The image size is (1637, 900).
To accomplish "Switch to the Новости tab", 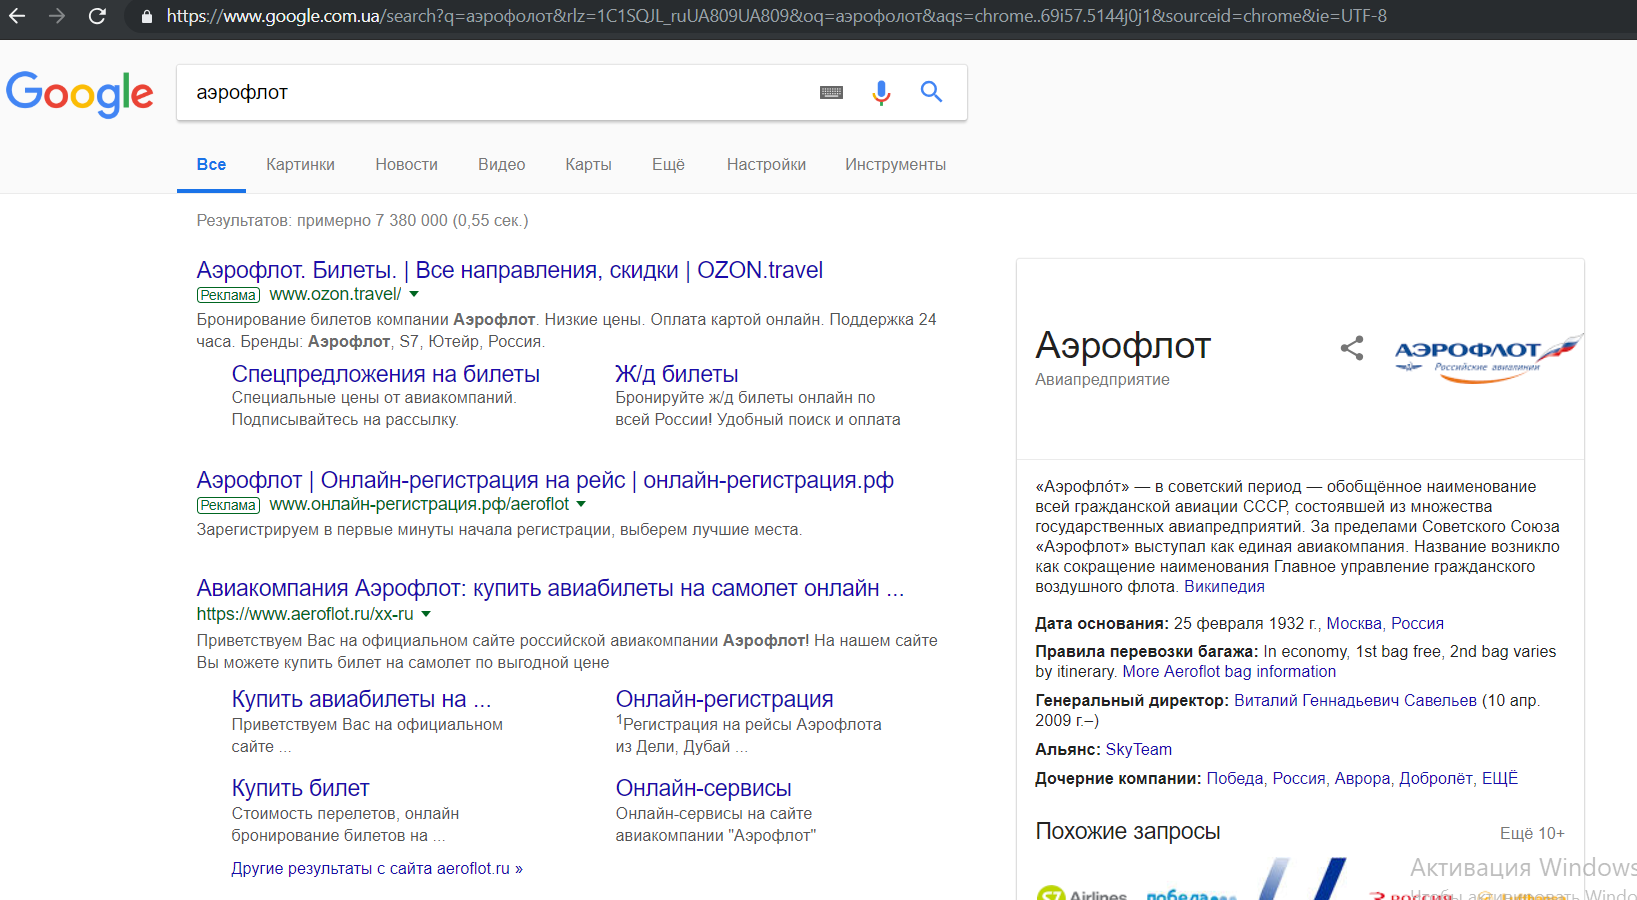I will point(406,164).
